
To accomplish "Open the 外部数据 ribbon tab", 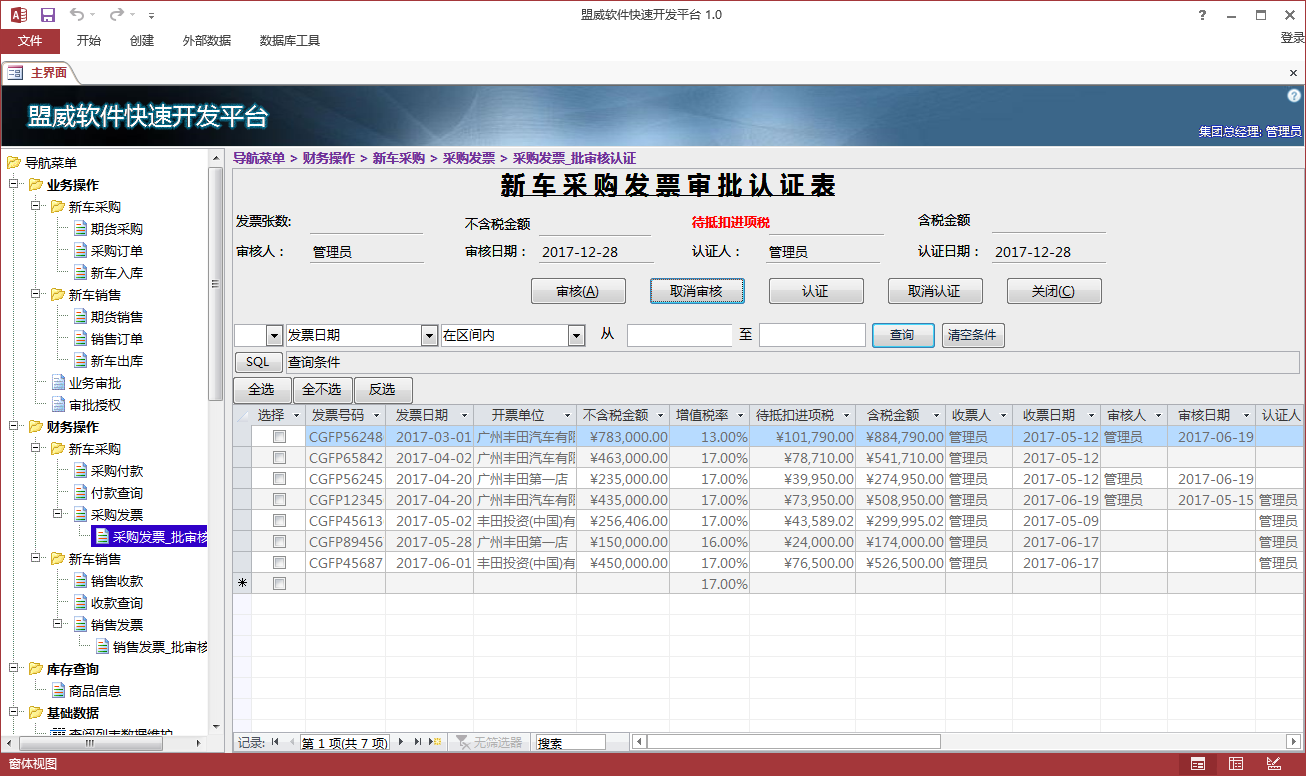I will (x=207, y=41).
